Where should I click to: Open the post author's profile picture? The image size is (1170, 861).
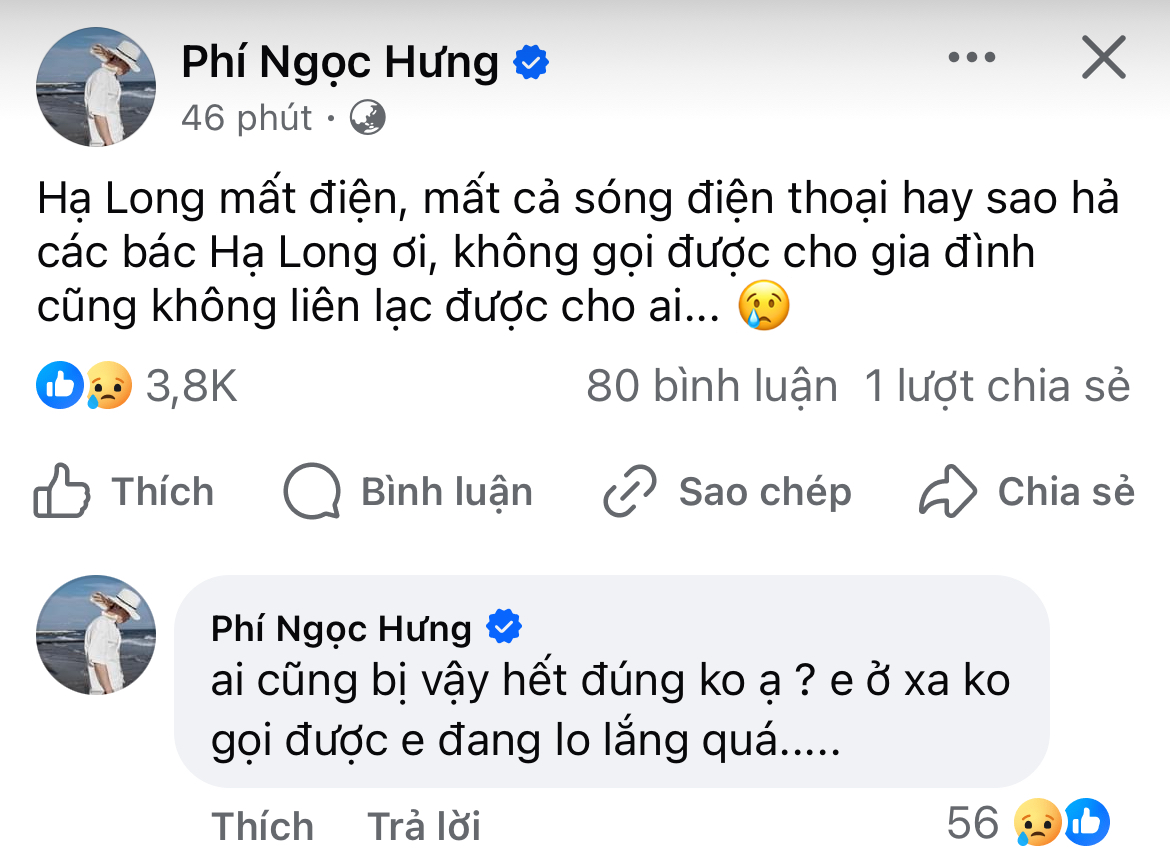96,88
